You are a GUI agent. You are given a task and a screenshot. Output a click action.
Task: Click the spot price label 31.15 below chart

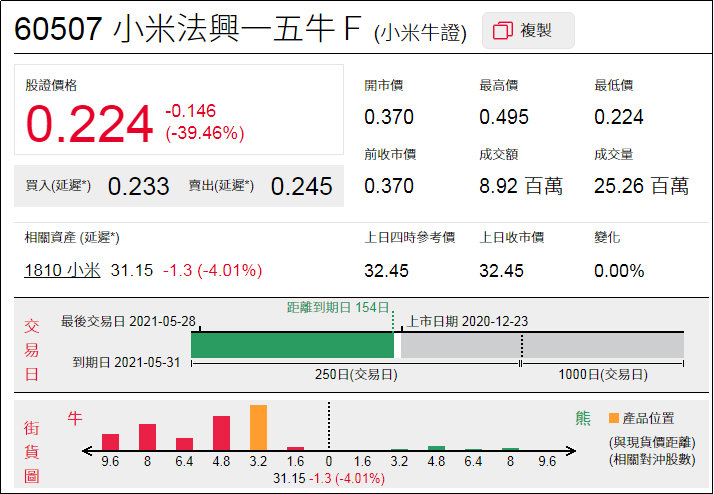[289, 479]
